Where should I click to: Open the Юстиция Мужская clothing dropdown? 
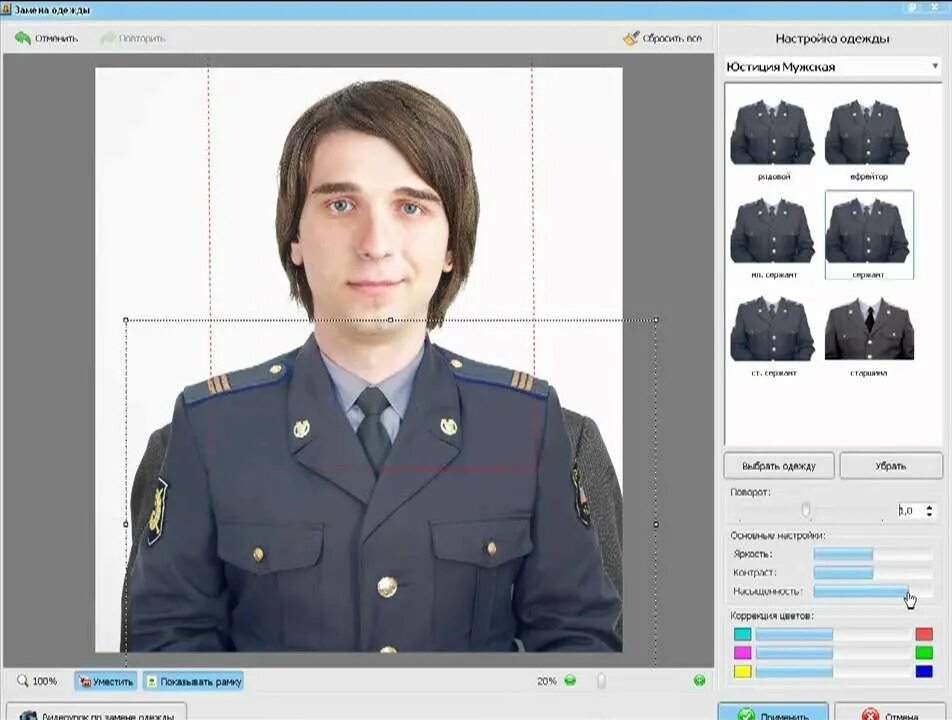[832, 67]
